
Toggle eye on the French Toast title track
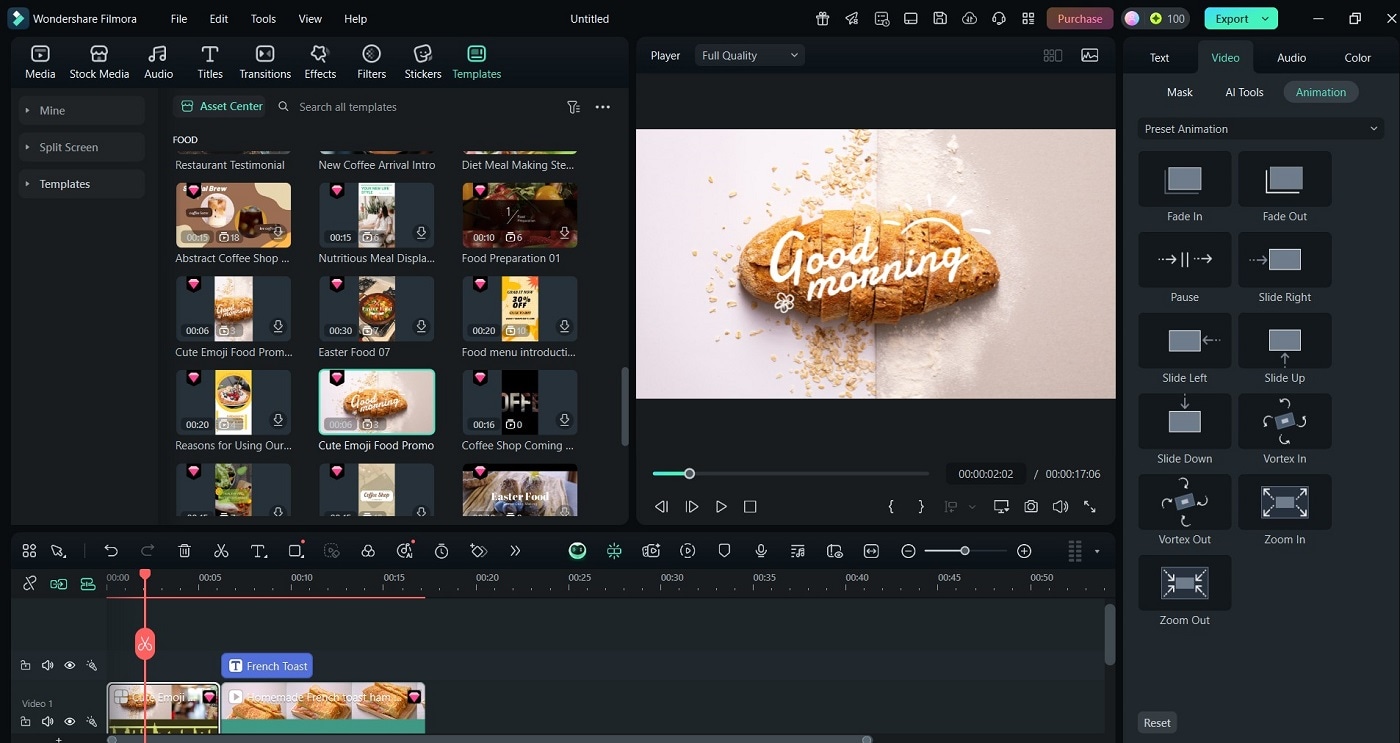(70, 665)
